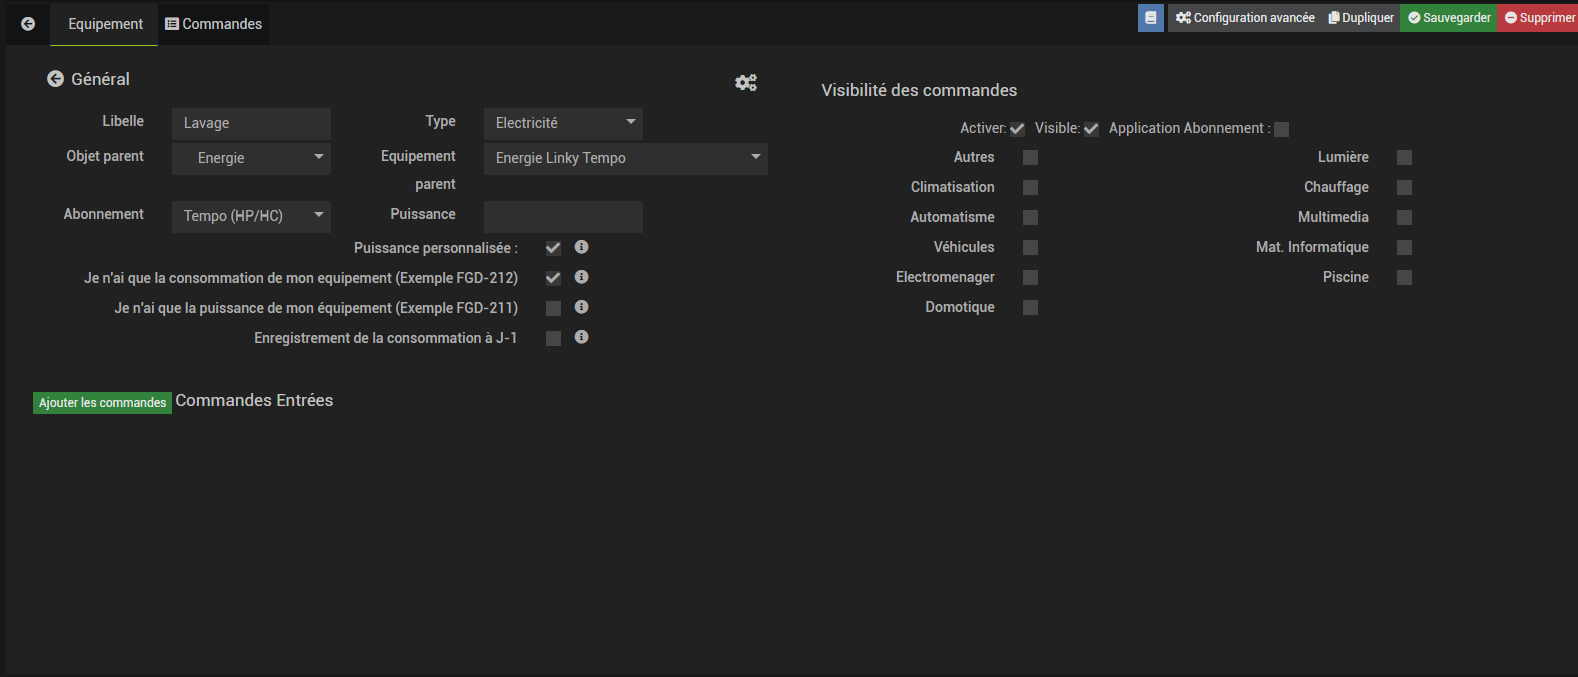The width and height of the screenshot is (1578, 677).
Task: Uncheck the Puissance personnalisée checkbox
Action: click(553, 248)
